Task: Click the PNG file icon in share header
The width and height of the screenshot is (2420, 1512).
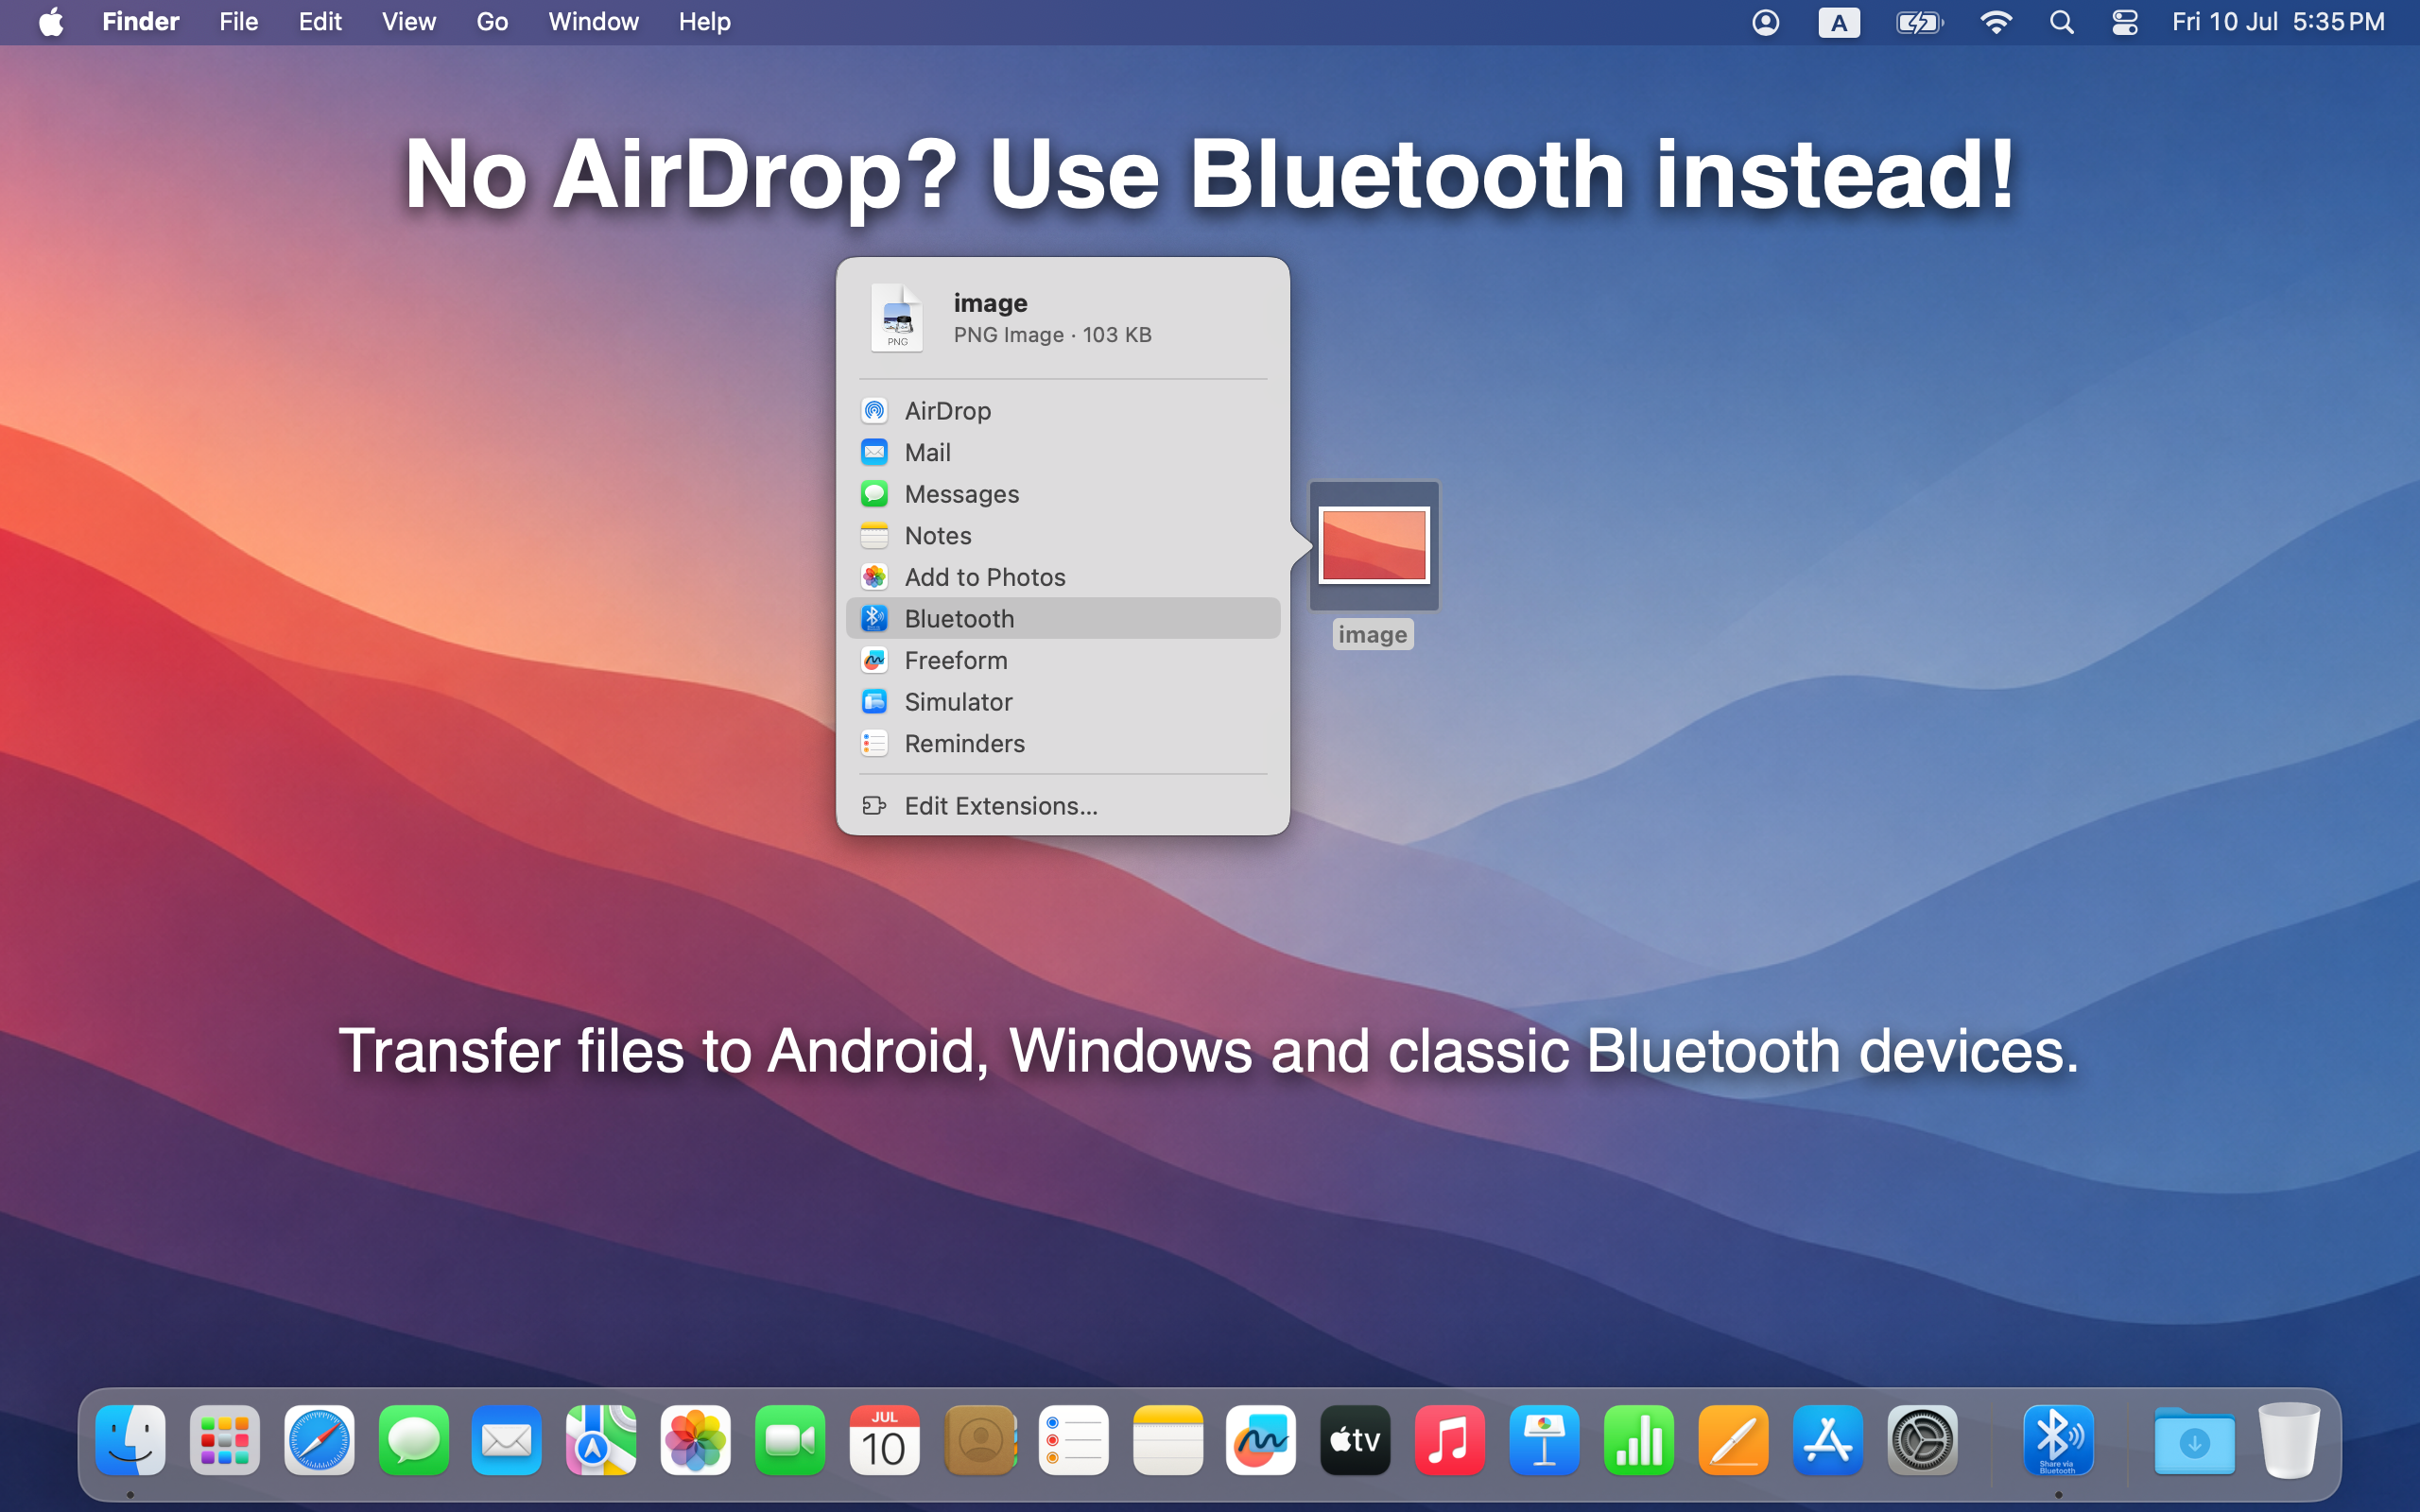Action: click(897, 317)
